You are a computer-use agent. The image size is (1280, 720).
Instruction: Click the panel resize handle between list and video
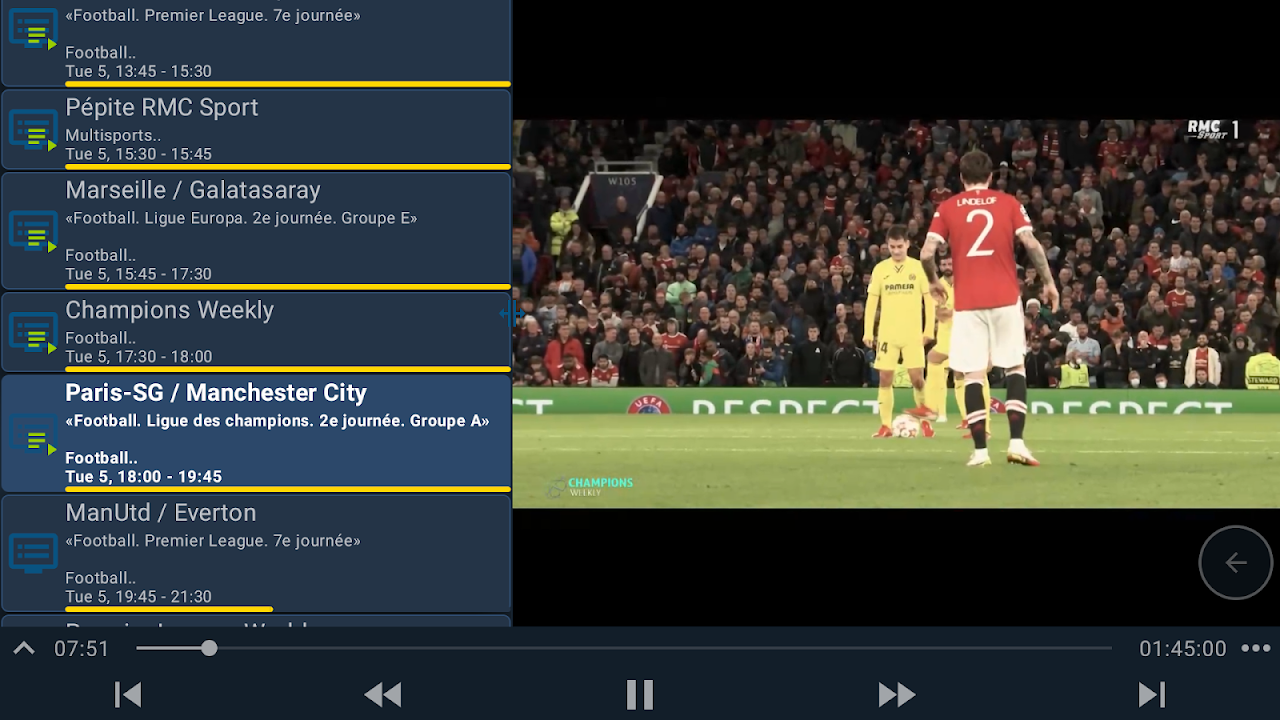tap(512, 313)
